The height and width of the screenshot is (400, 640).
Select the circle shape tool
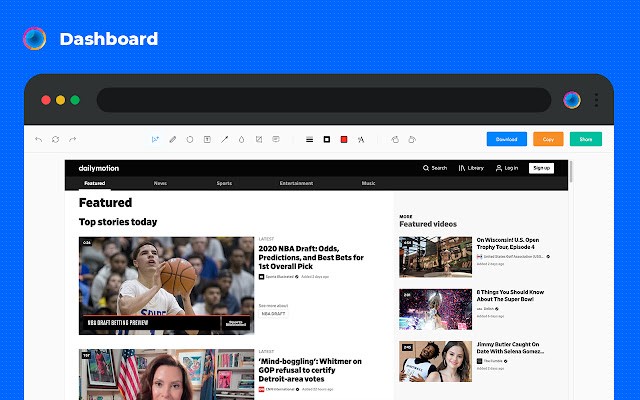click(190, 140)
